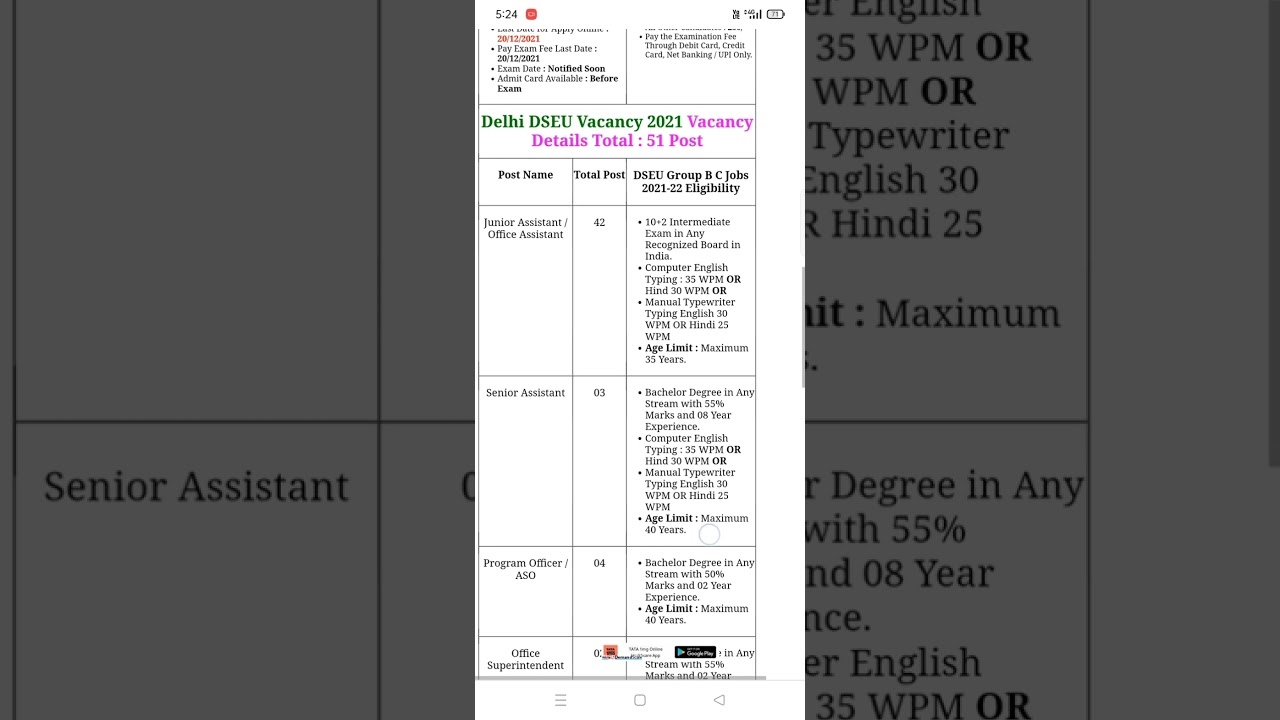Click the '03' total post cell
This screenshot has height=720, width=1280.
(599, 393)
